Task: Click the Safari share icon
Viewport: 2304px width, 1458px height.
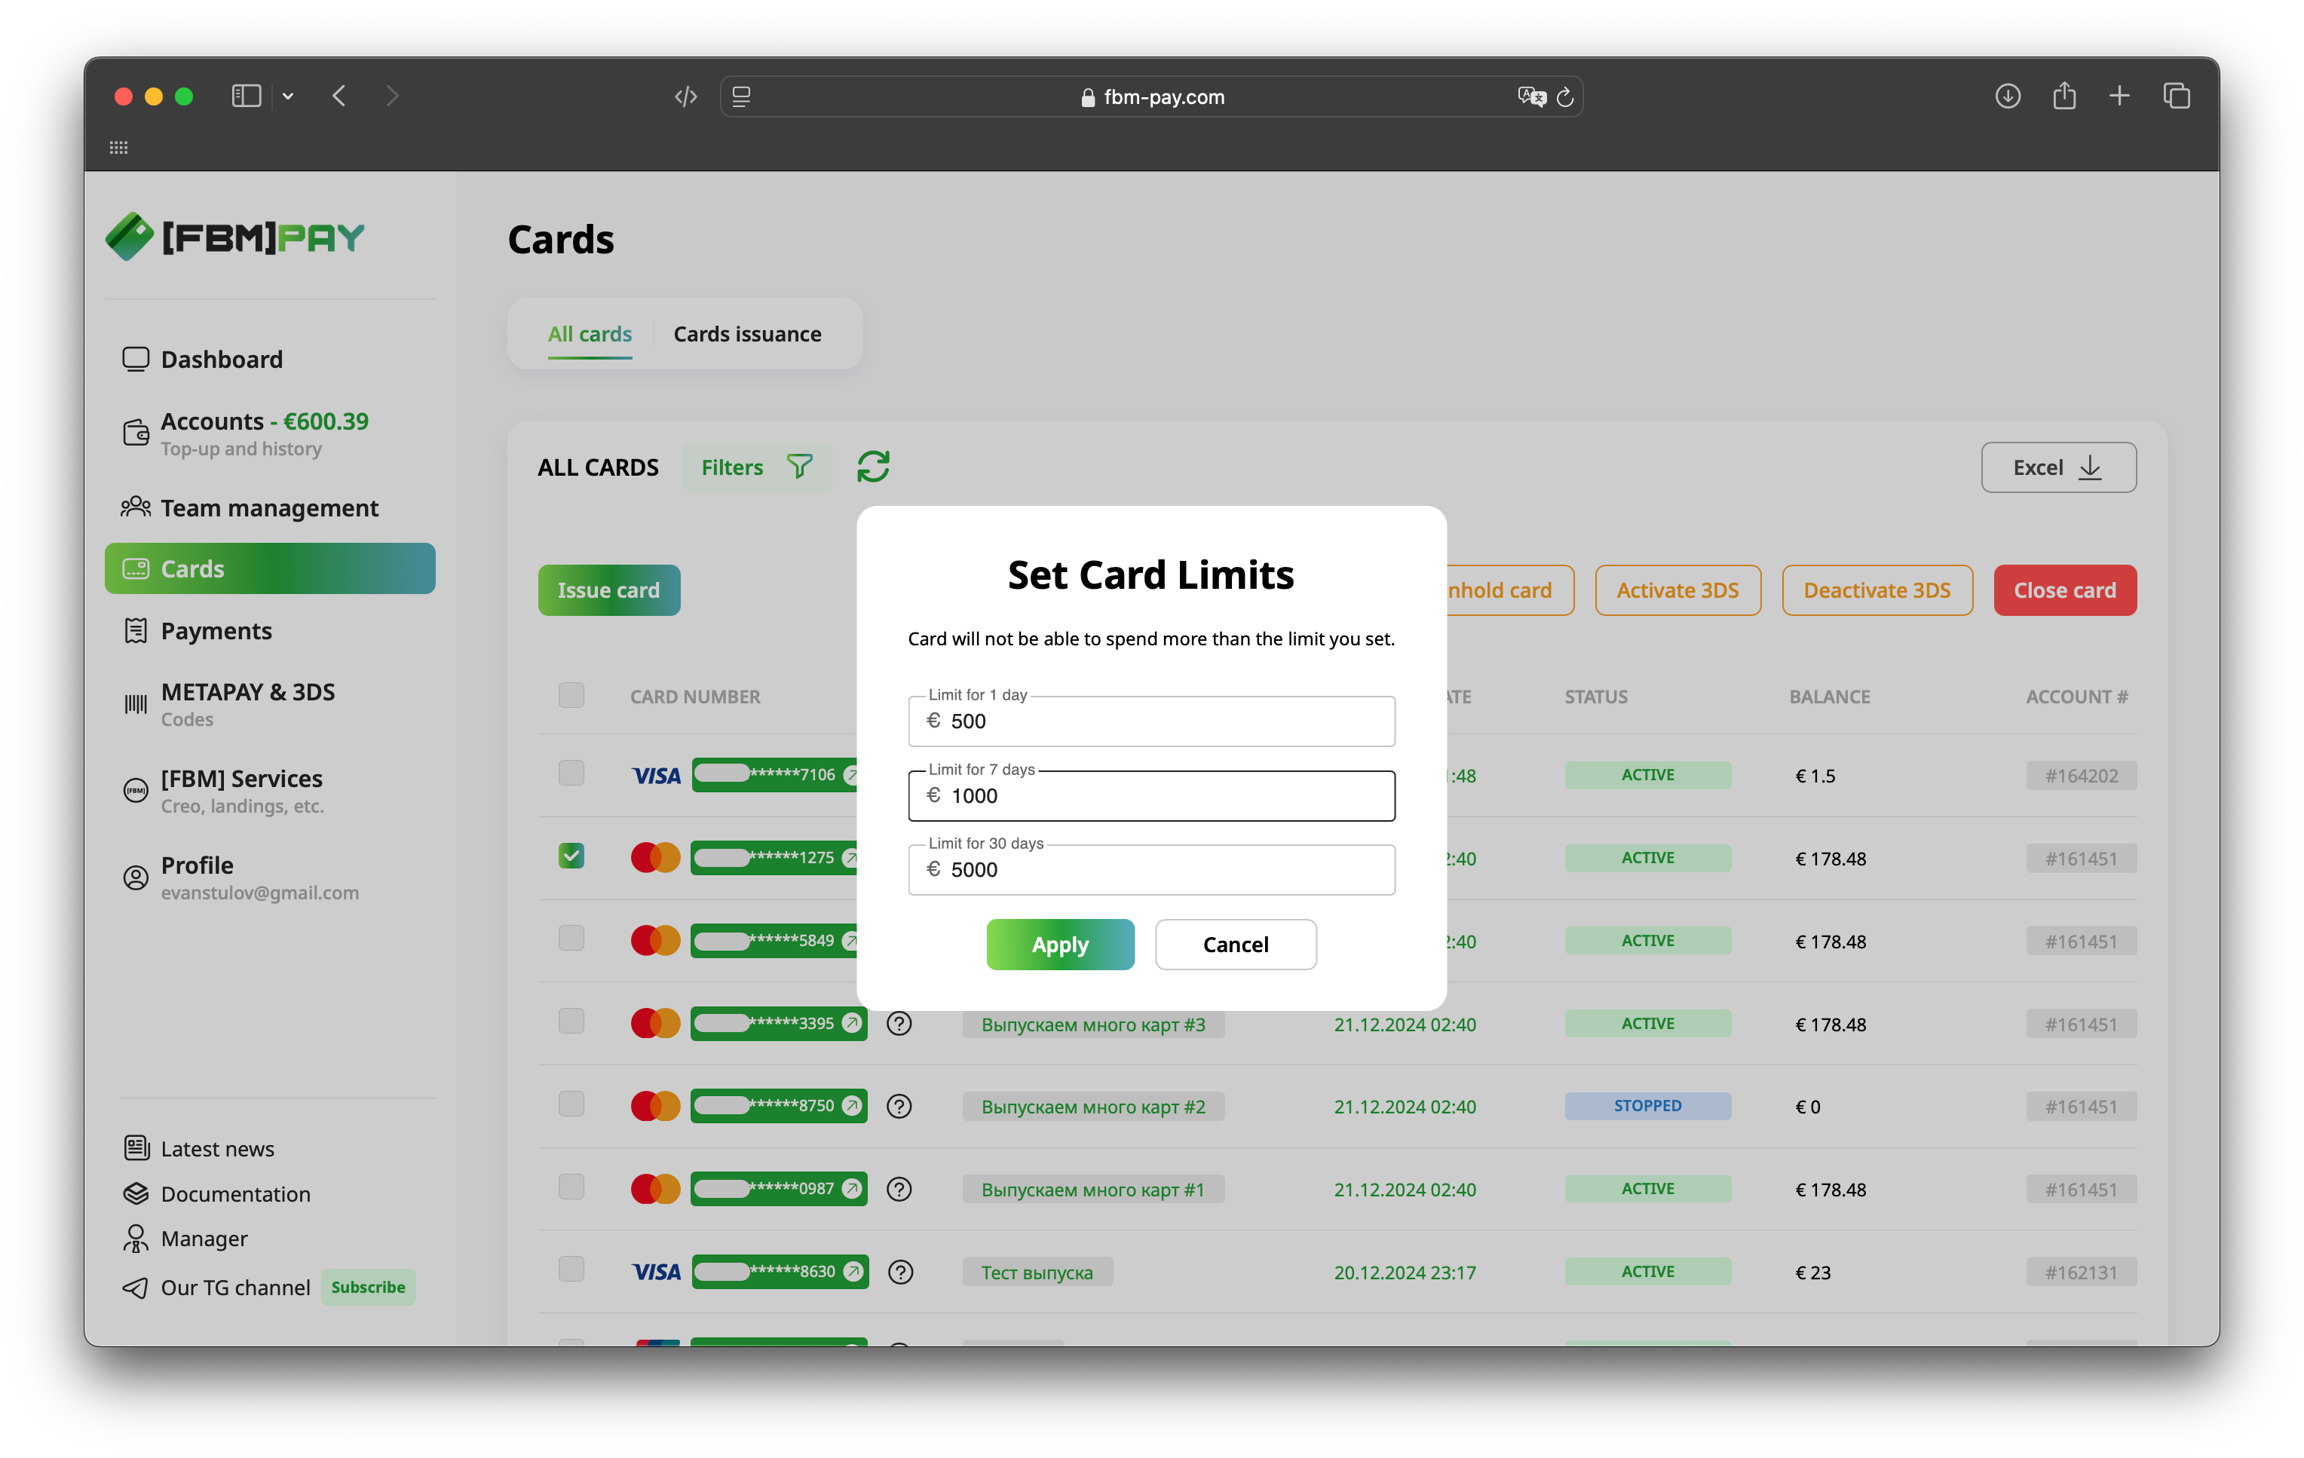Action: 2064,96
